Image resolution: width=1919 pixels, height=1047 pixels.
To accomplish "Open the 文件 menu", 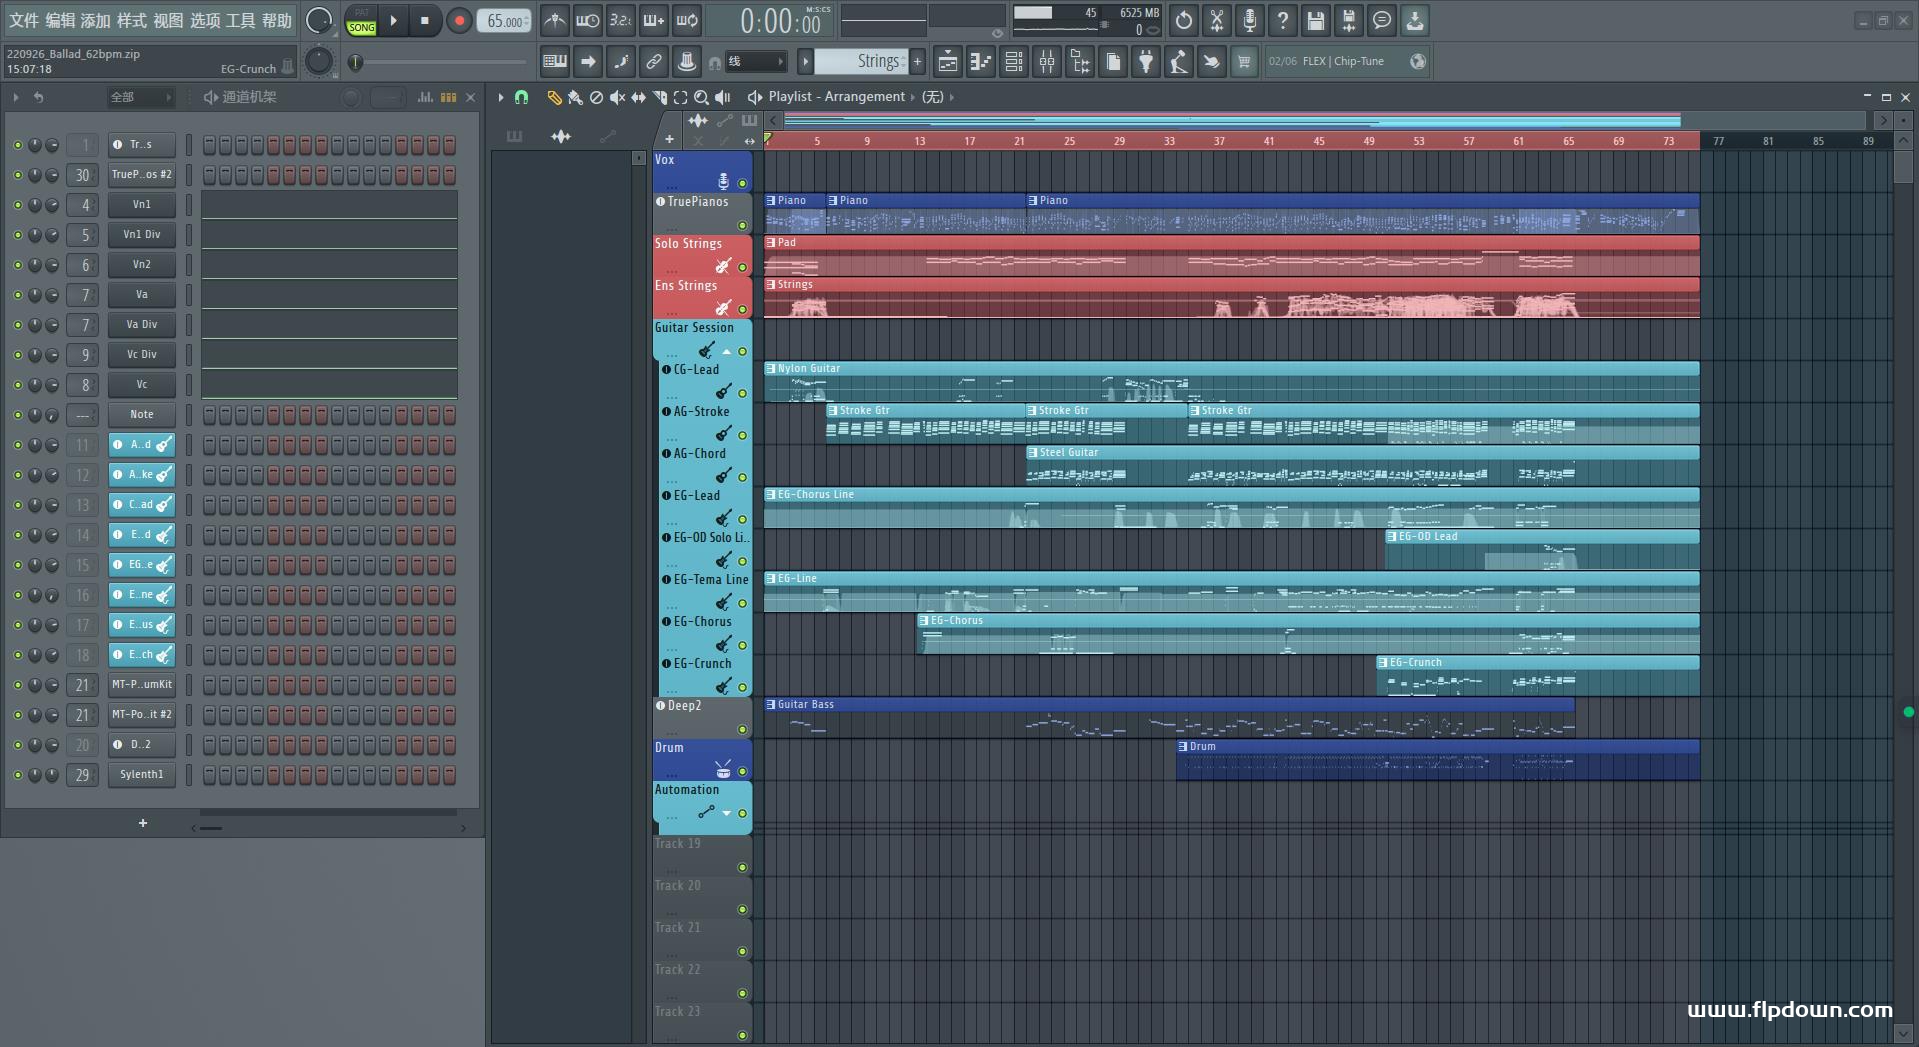I will click(x=24, y=20).
